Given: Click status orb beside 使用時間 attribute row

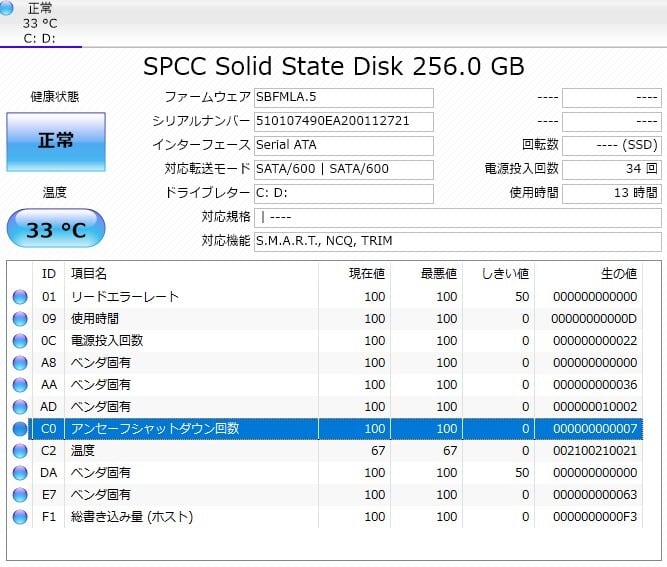Looking at the screenshot, I should 20,319.
